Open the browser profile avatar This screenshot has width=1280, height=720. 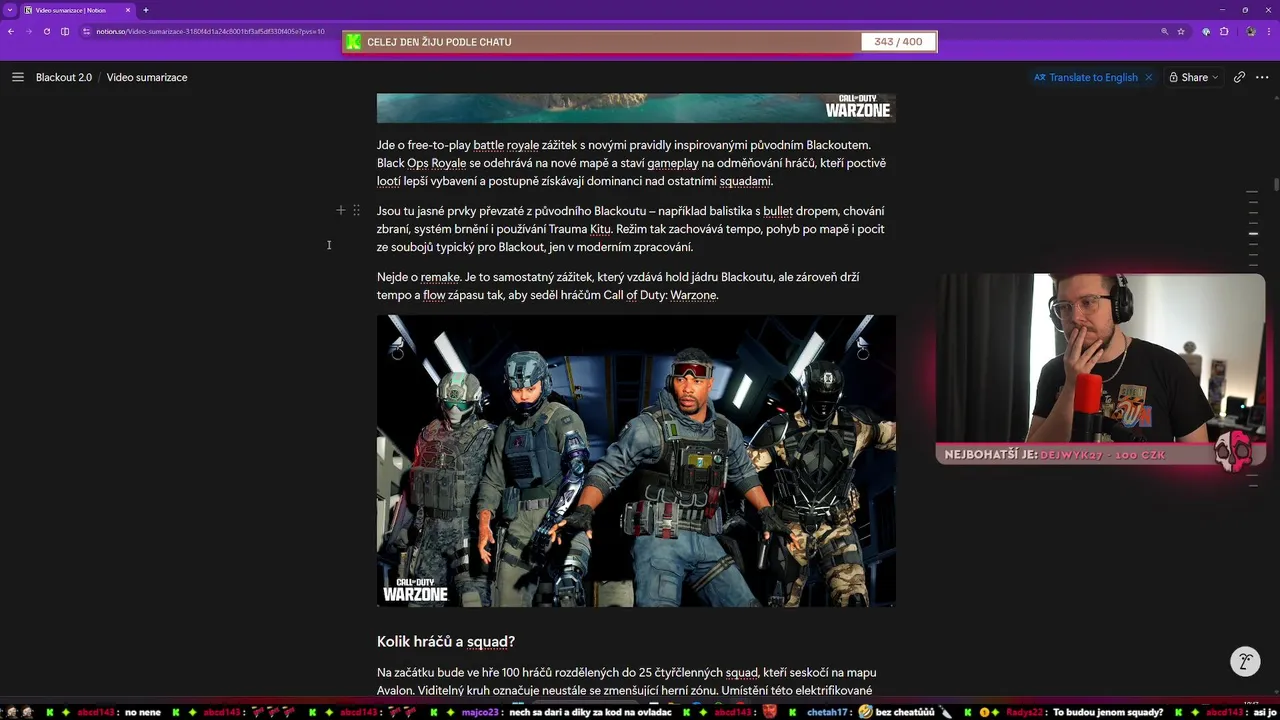pyautogui.click(x=1250, y=31)
